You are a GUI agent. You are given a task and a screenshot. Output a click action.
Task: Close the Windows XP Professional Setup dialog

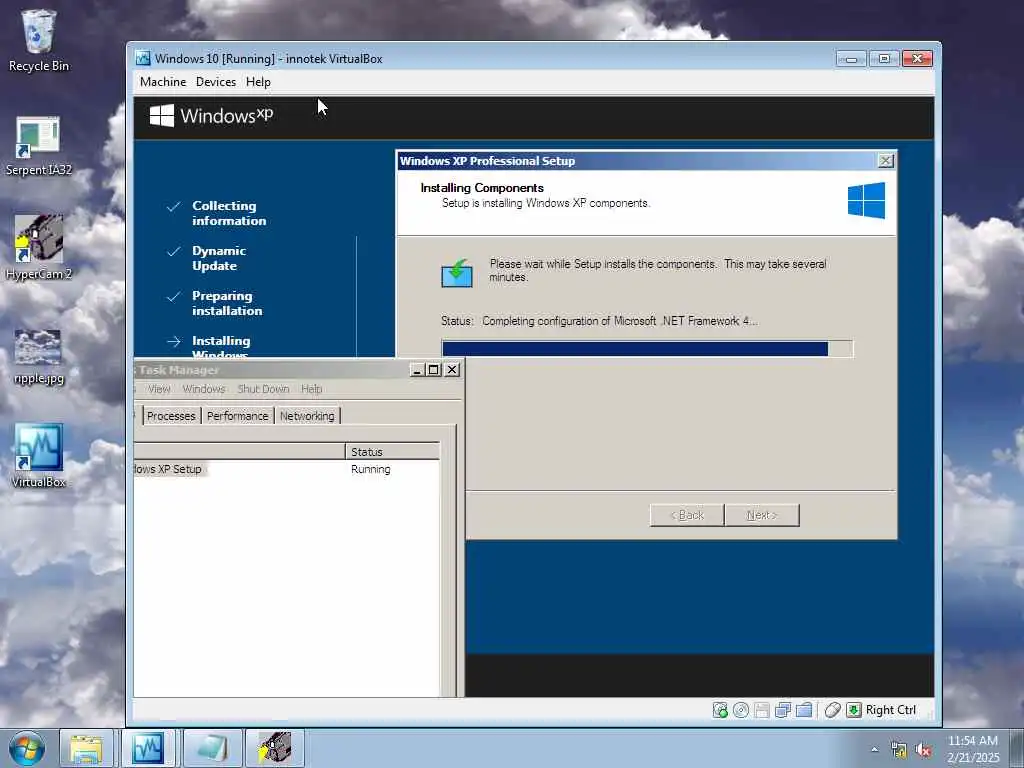click(886, 161)
